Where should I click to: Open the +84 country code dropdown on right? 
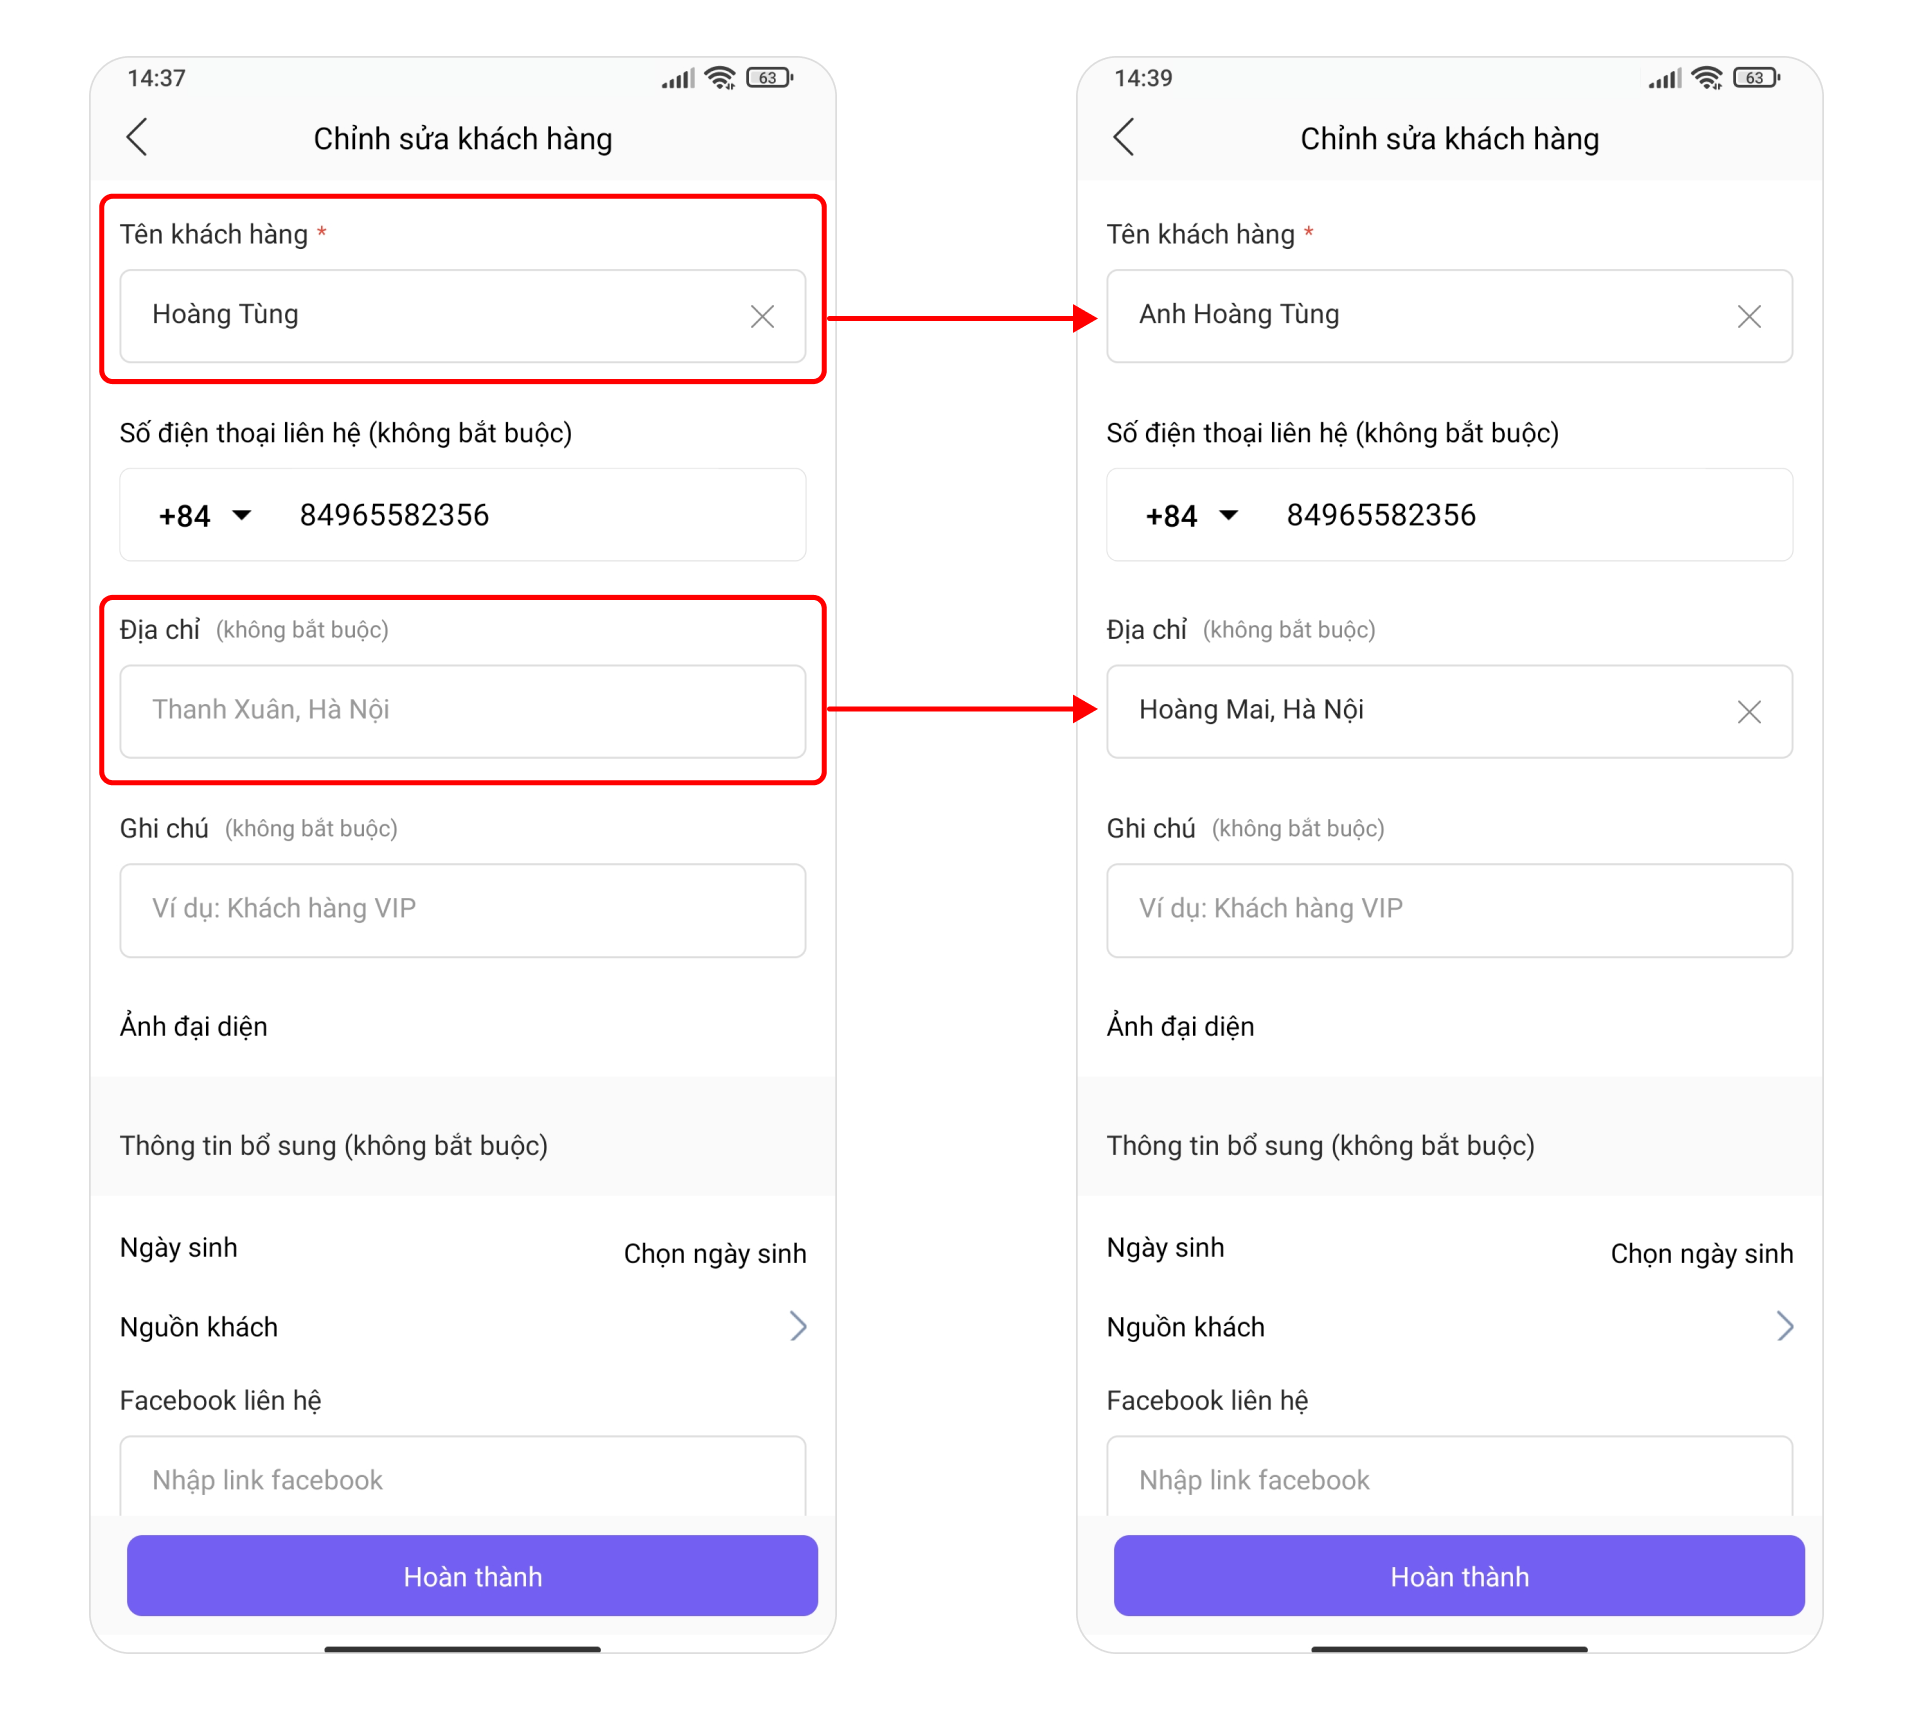[x=1192, y=516]
